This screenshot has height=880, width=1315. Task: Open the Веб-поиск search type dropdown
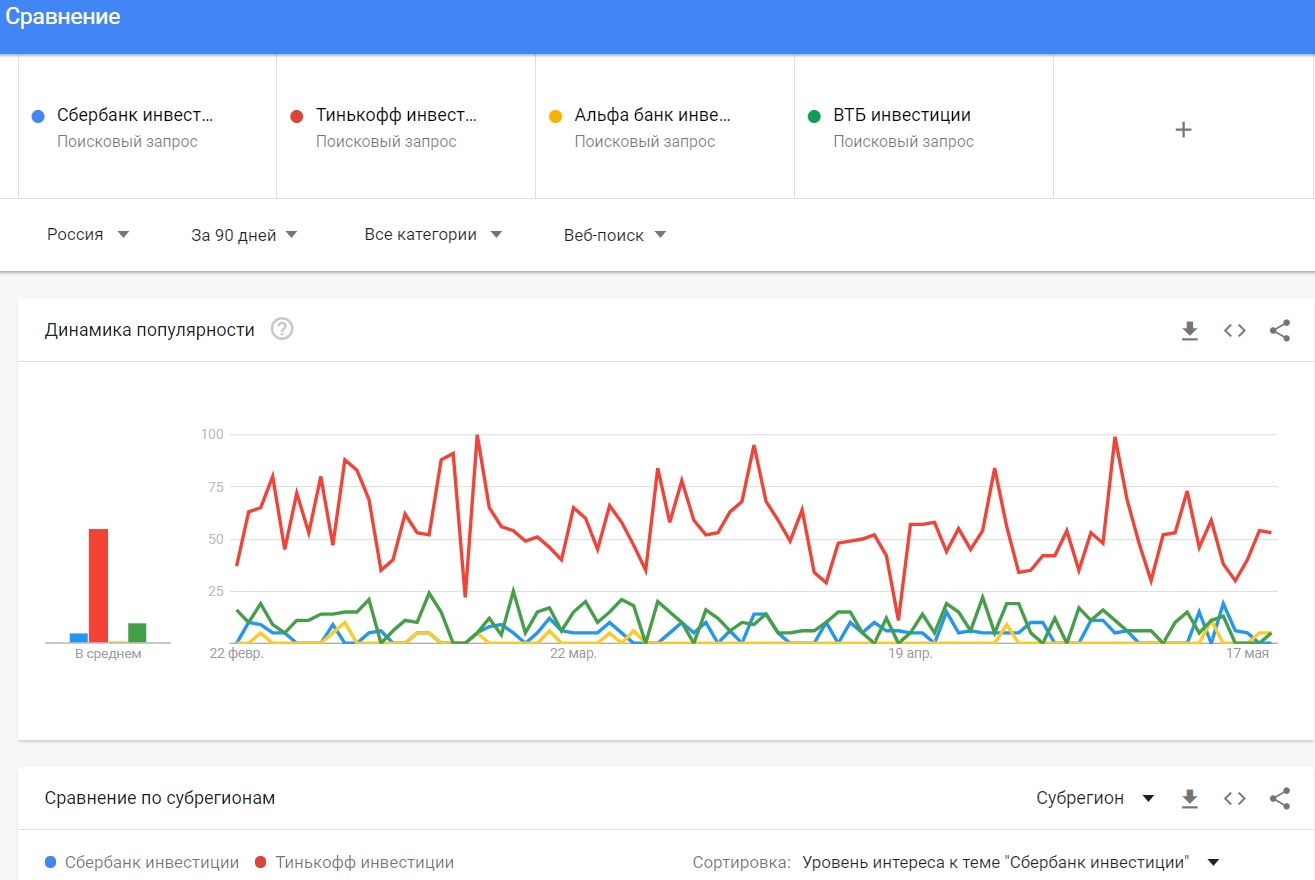(x=615, y=235)
